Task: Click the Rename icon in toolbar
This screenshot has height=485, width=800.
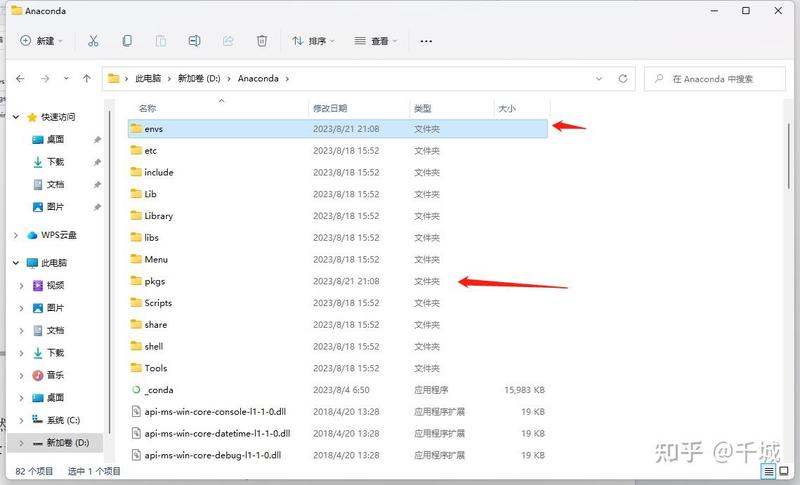Action: coord(194,41)
